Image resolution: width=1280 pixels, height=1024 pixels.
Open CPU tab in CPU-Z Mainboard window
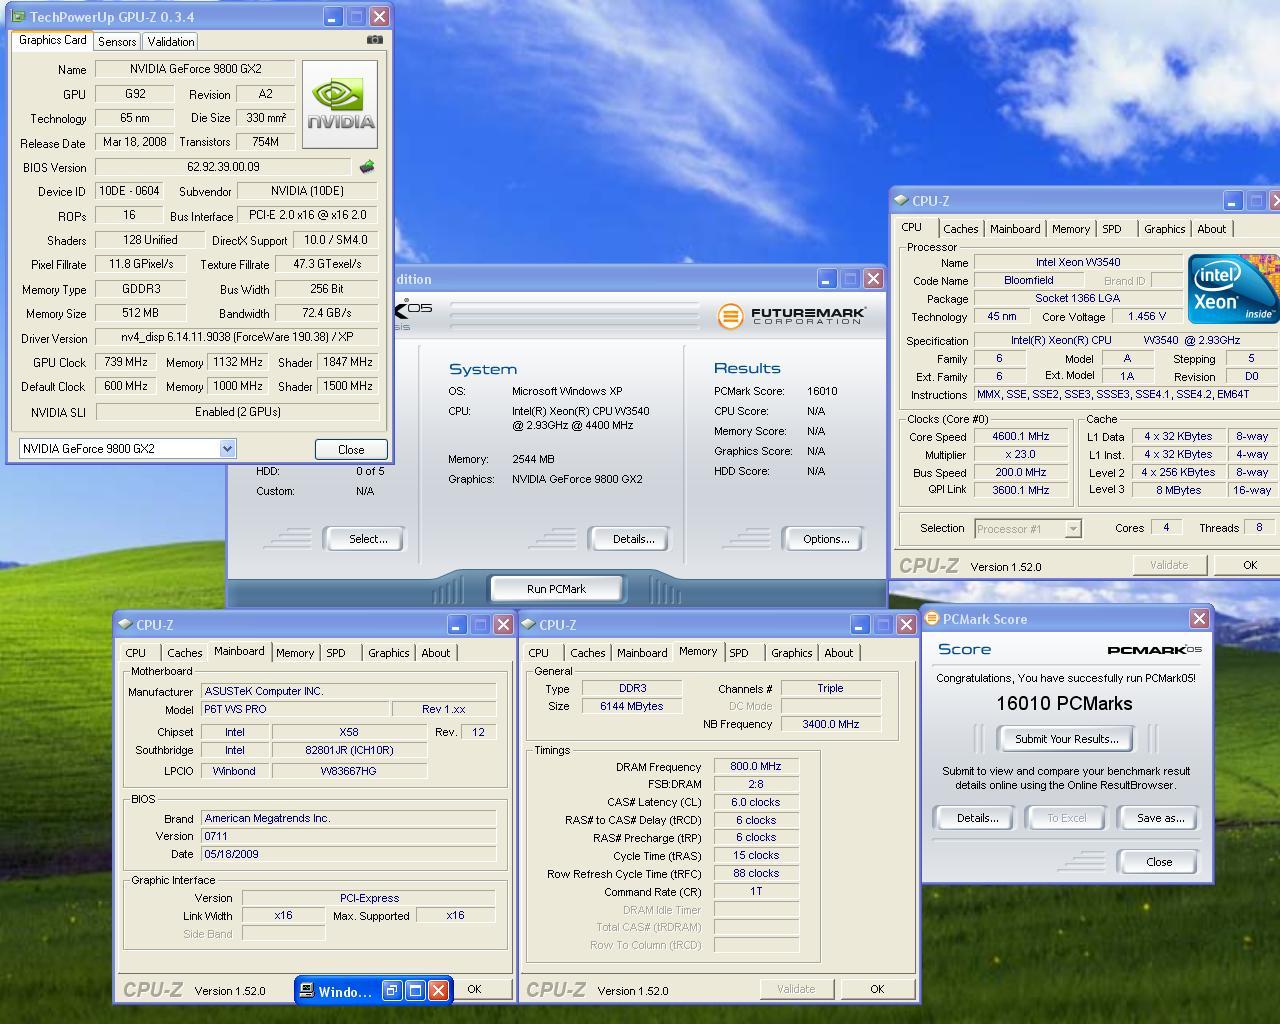tap(136, 653)
